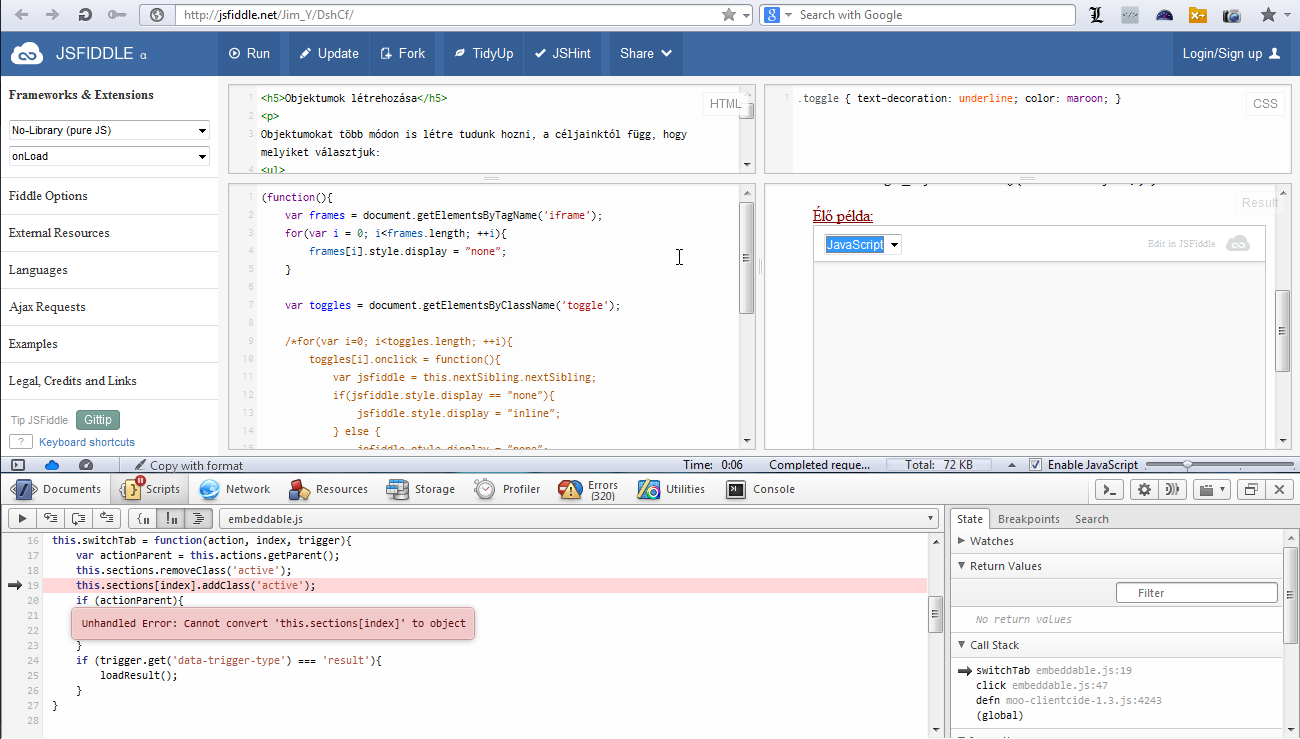
Task: Reload the page with the refresh icon
Action: pos(85,15)
